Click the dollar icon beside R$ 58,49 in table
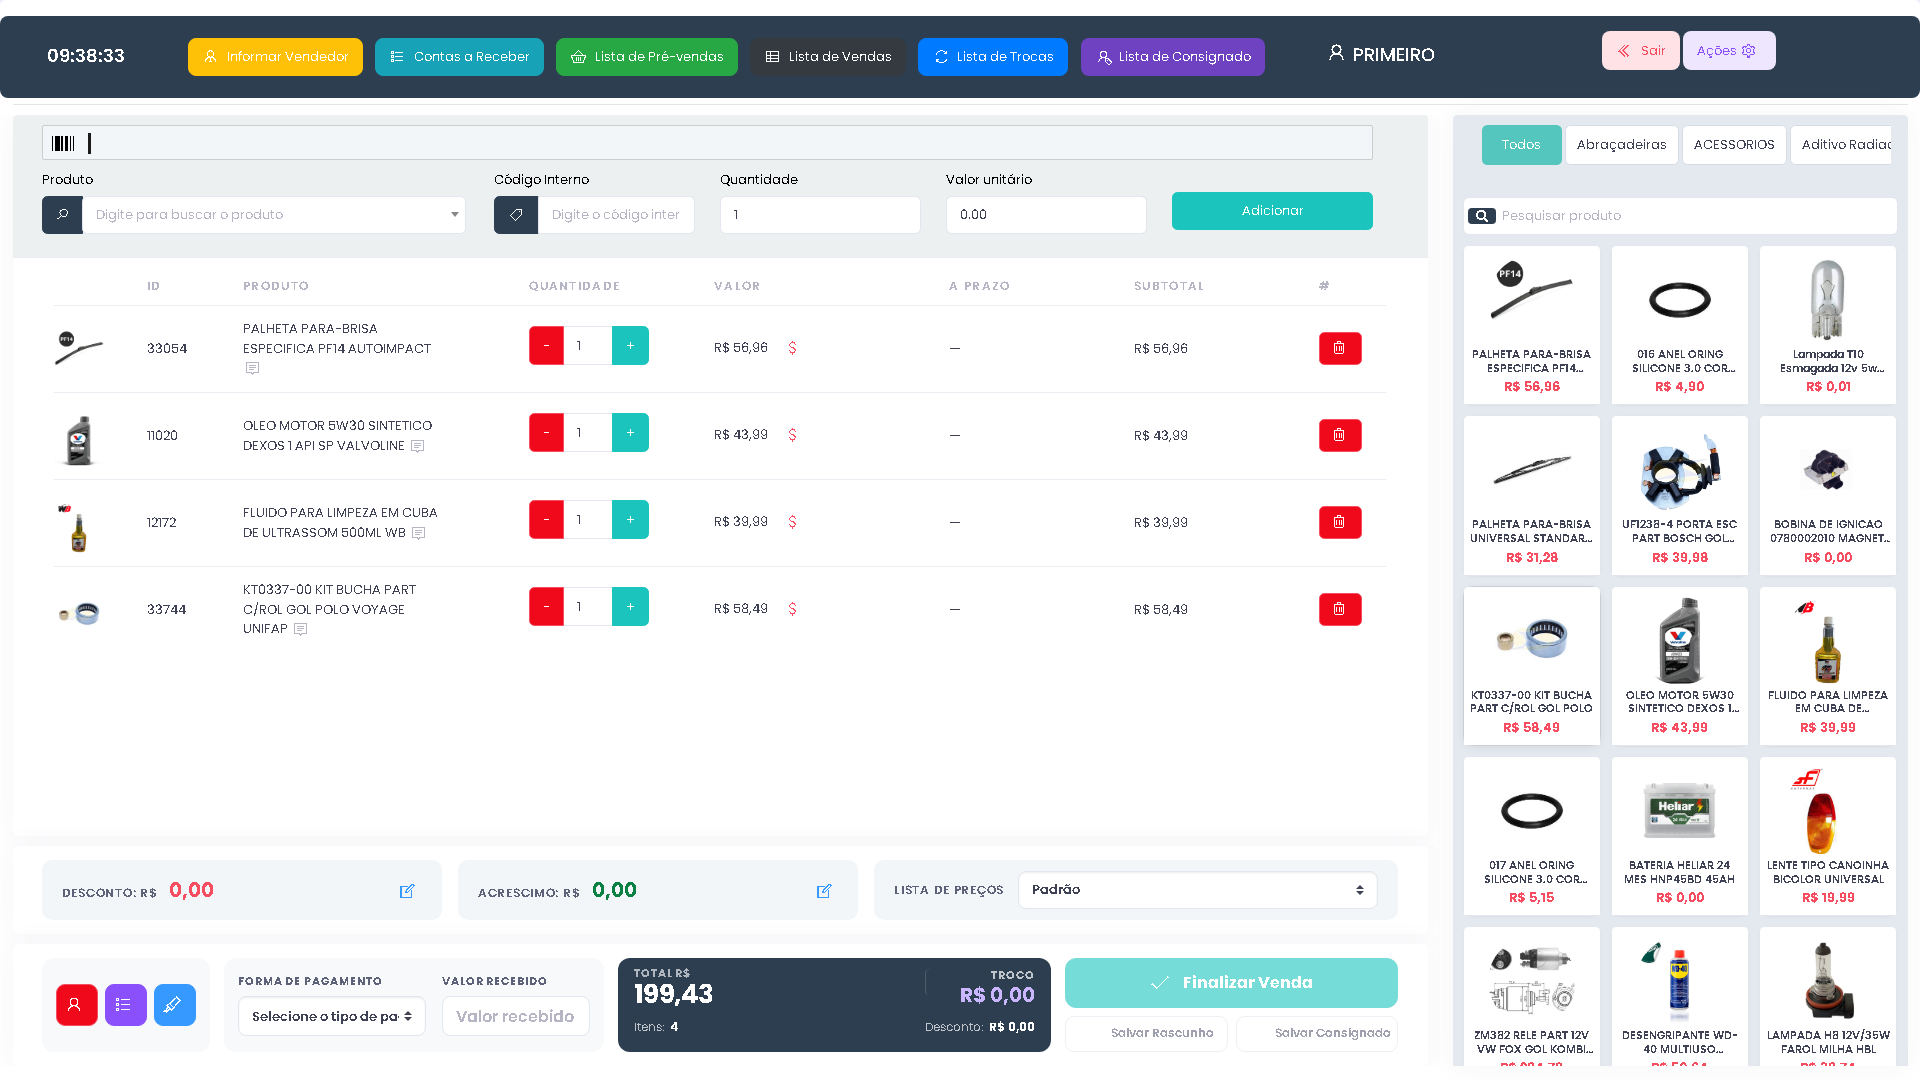This screenshot has height=1080, width=1920. [793, 609]
